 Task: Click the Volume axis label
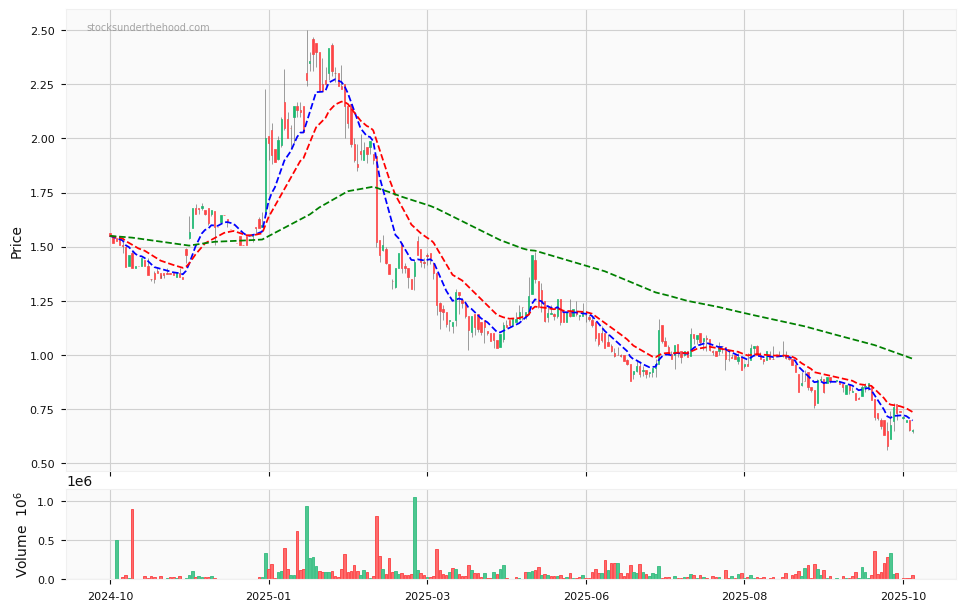click(21, 535)
